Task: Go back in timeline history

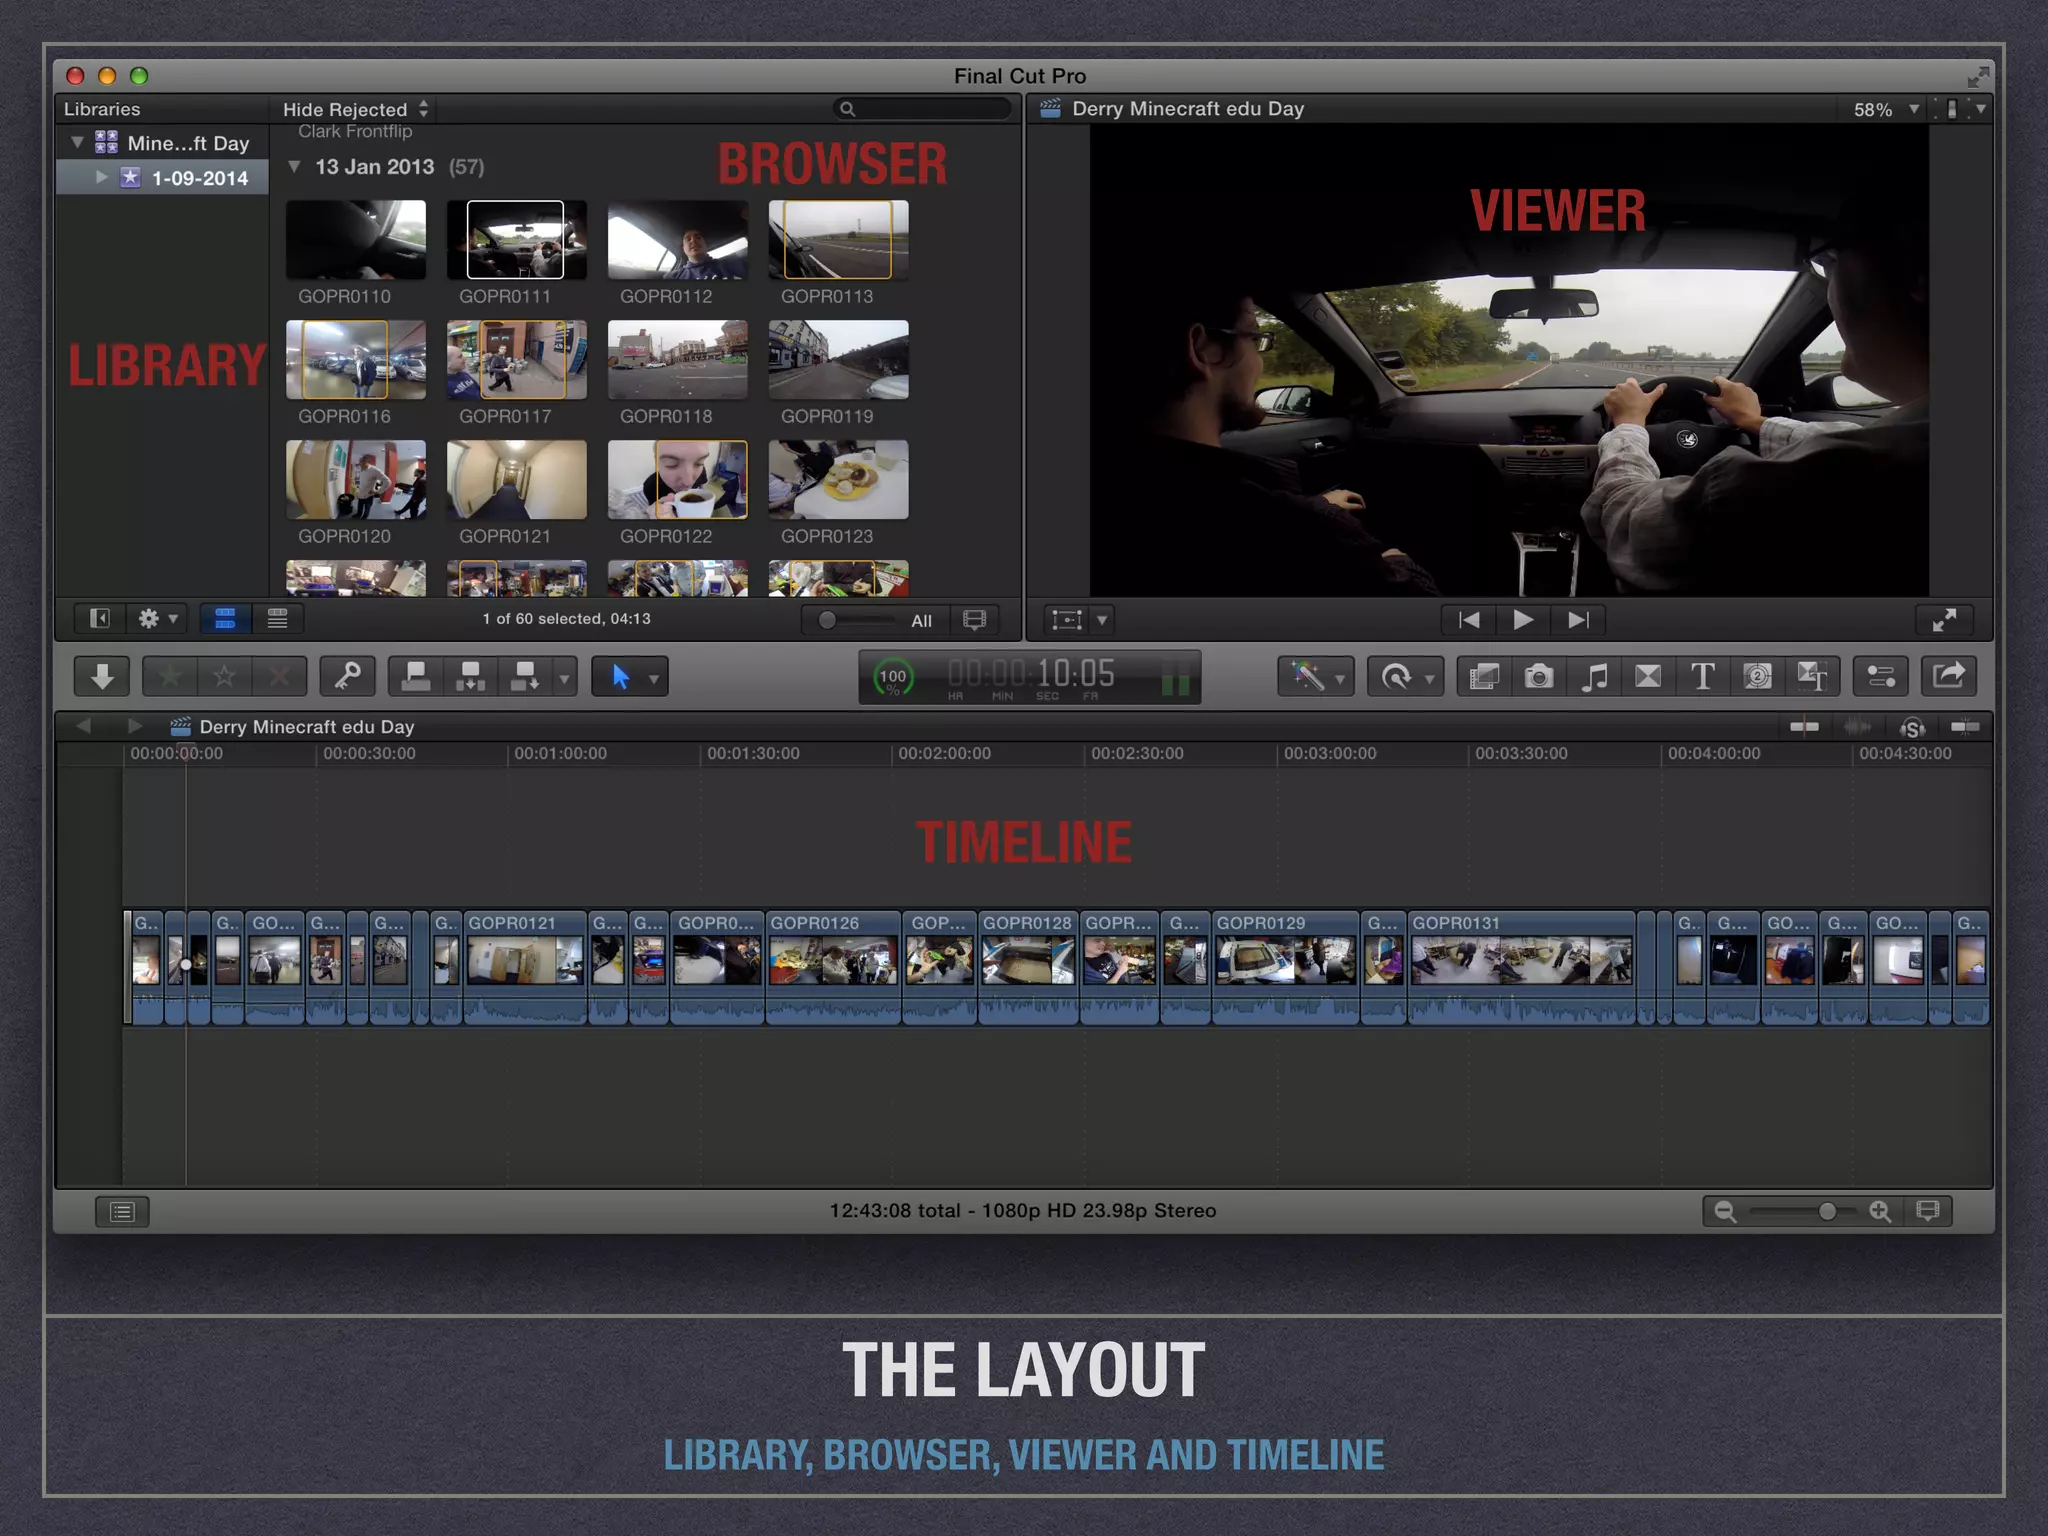Action: [x=84, y=726]
